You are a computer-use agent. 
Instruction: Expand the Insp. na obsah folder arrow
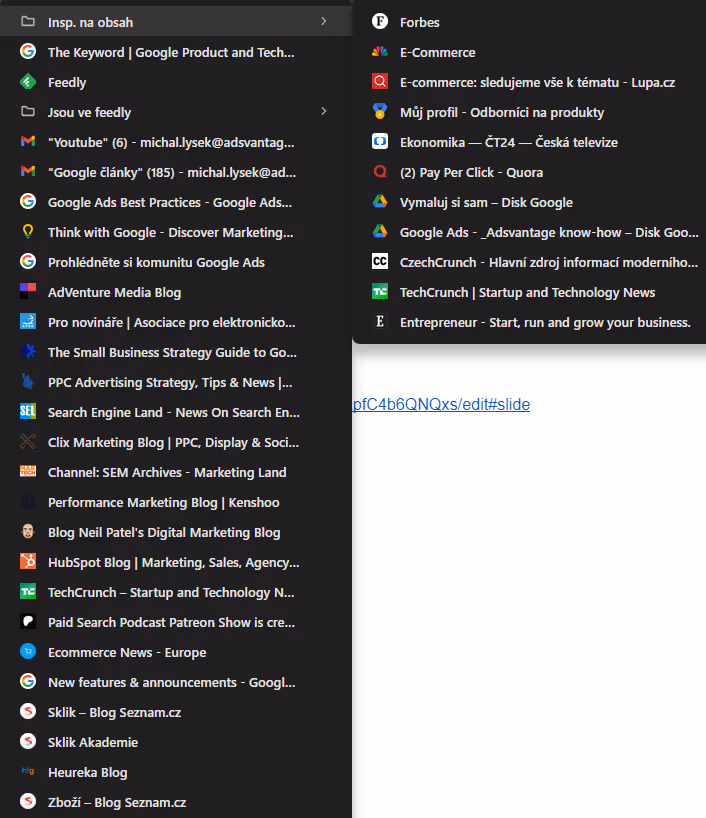point(324,21)
